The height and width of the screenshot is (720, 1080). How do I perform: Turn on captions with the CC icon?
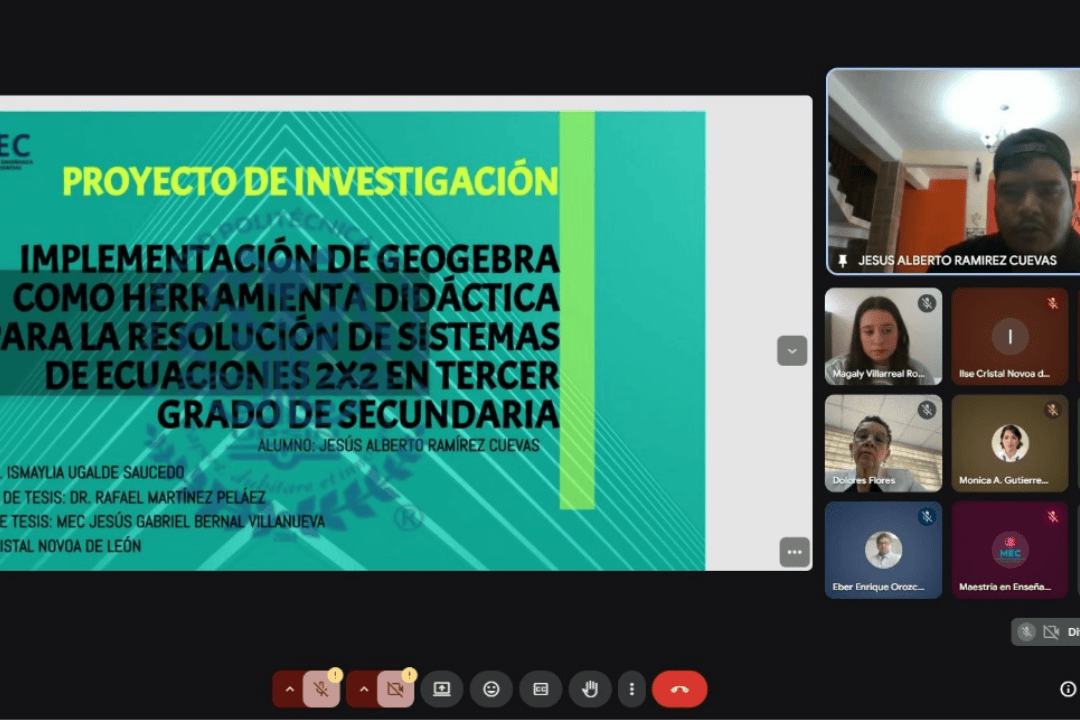(540, 689)
